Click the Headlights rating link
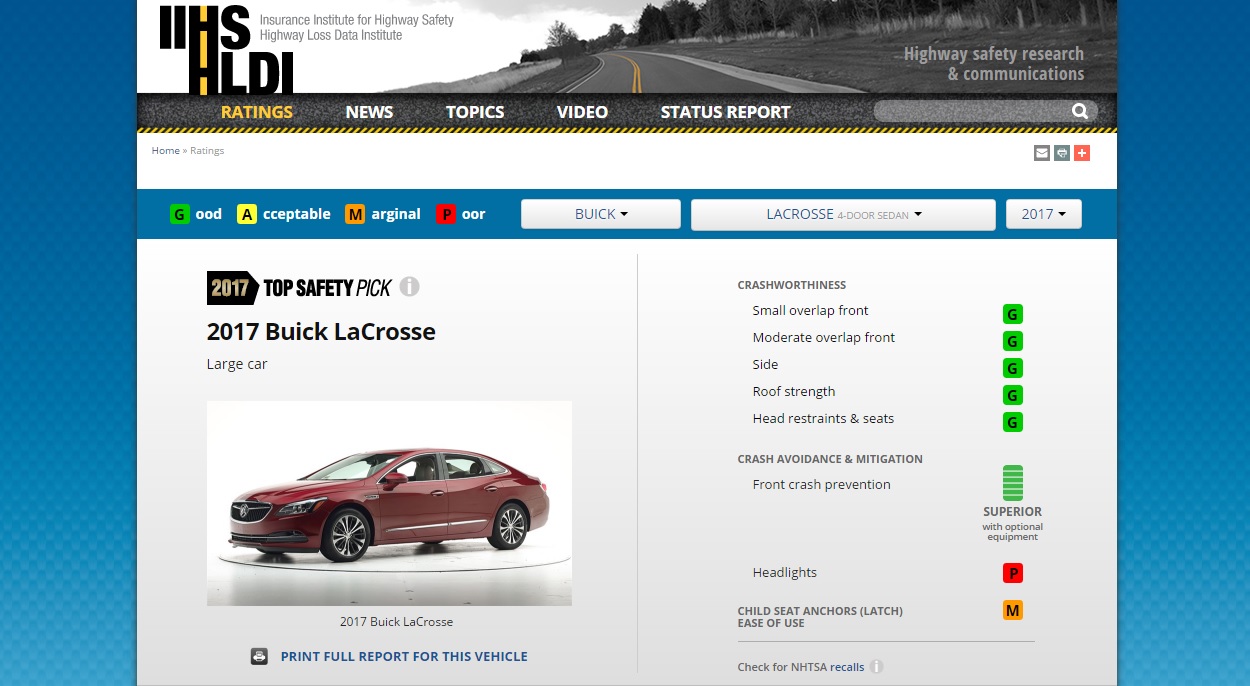The height and width of the screenshot is (686, 1250). point(785,573)
